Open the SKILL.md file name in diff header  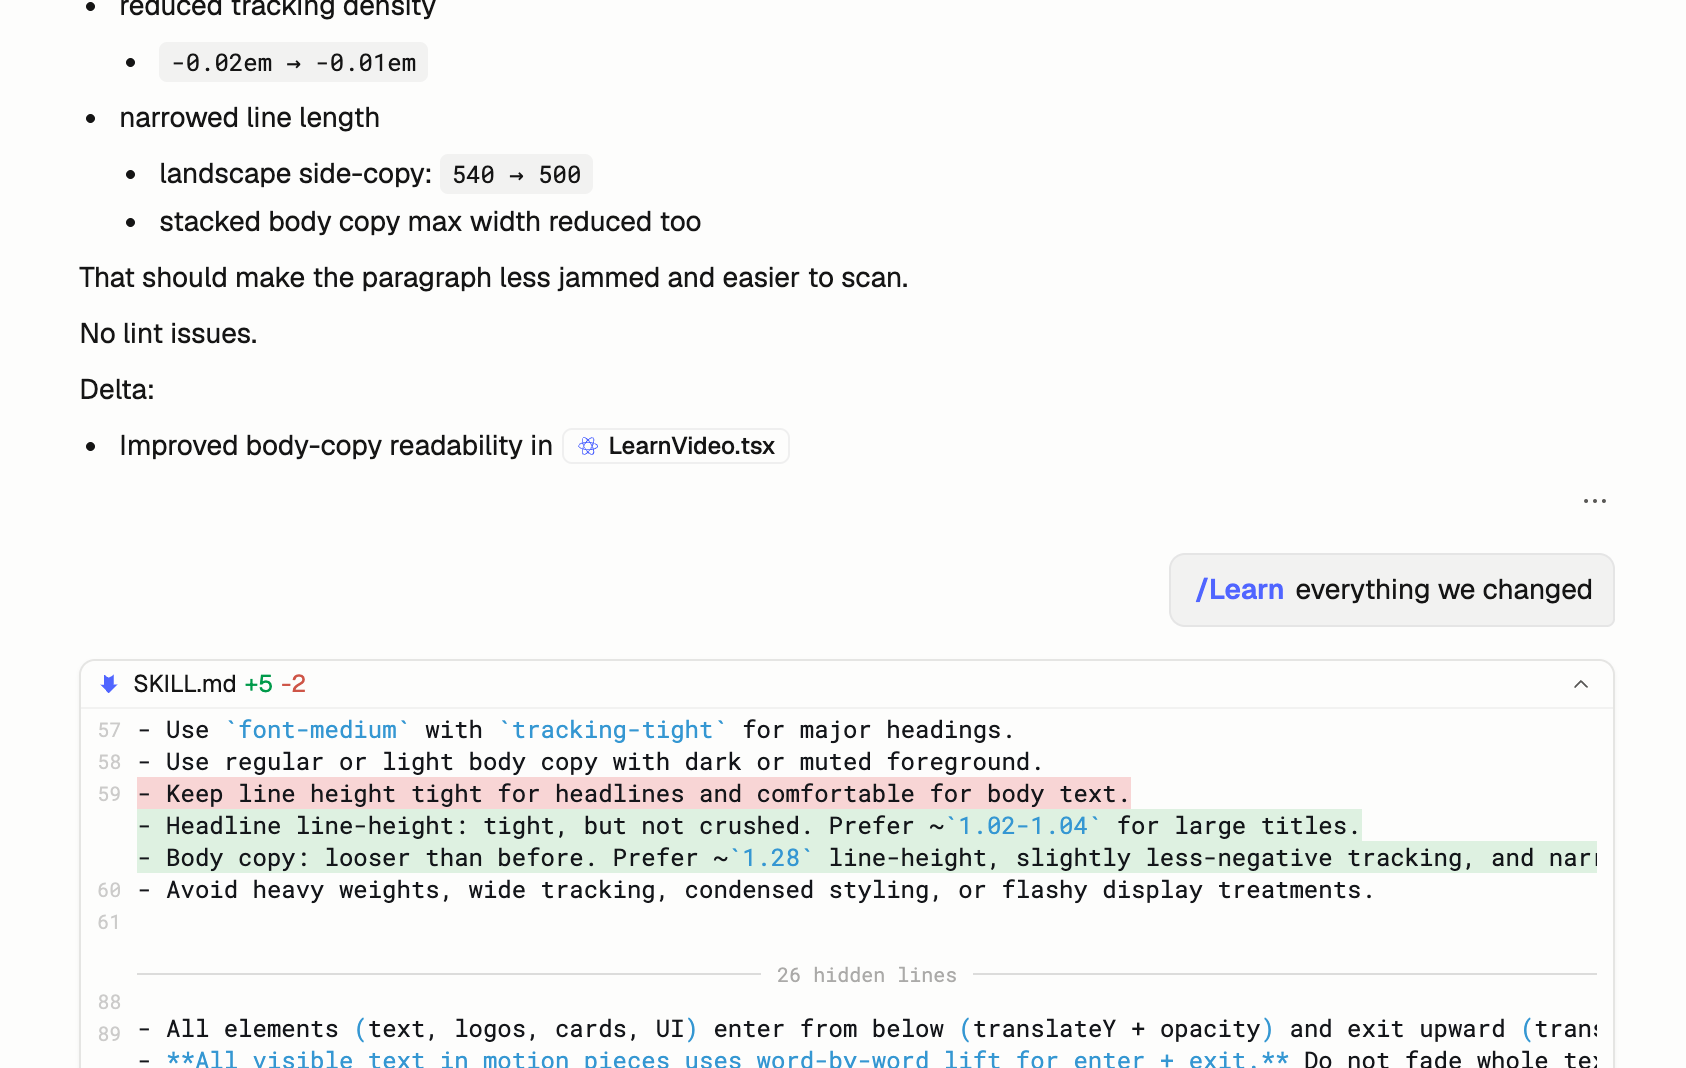click(x=184, y=684)
